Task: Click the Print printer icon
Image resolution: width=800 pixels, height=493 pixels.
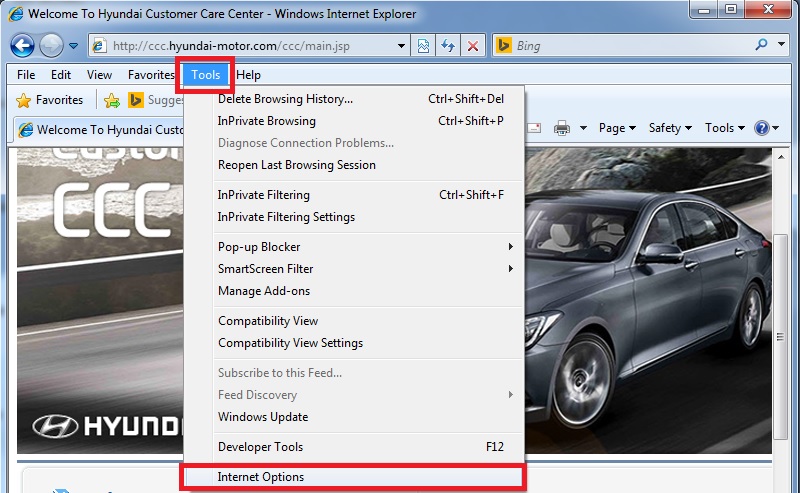Action: click(562, 128)
